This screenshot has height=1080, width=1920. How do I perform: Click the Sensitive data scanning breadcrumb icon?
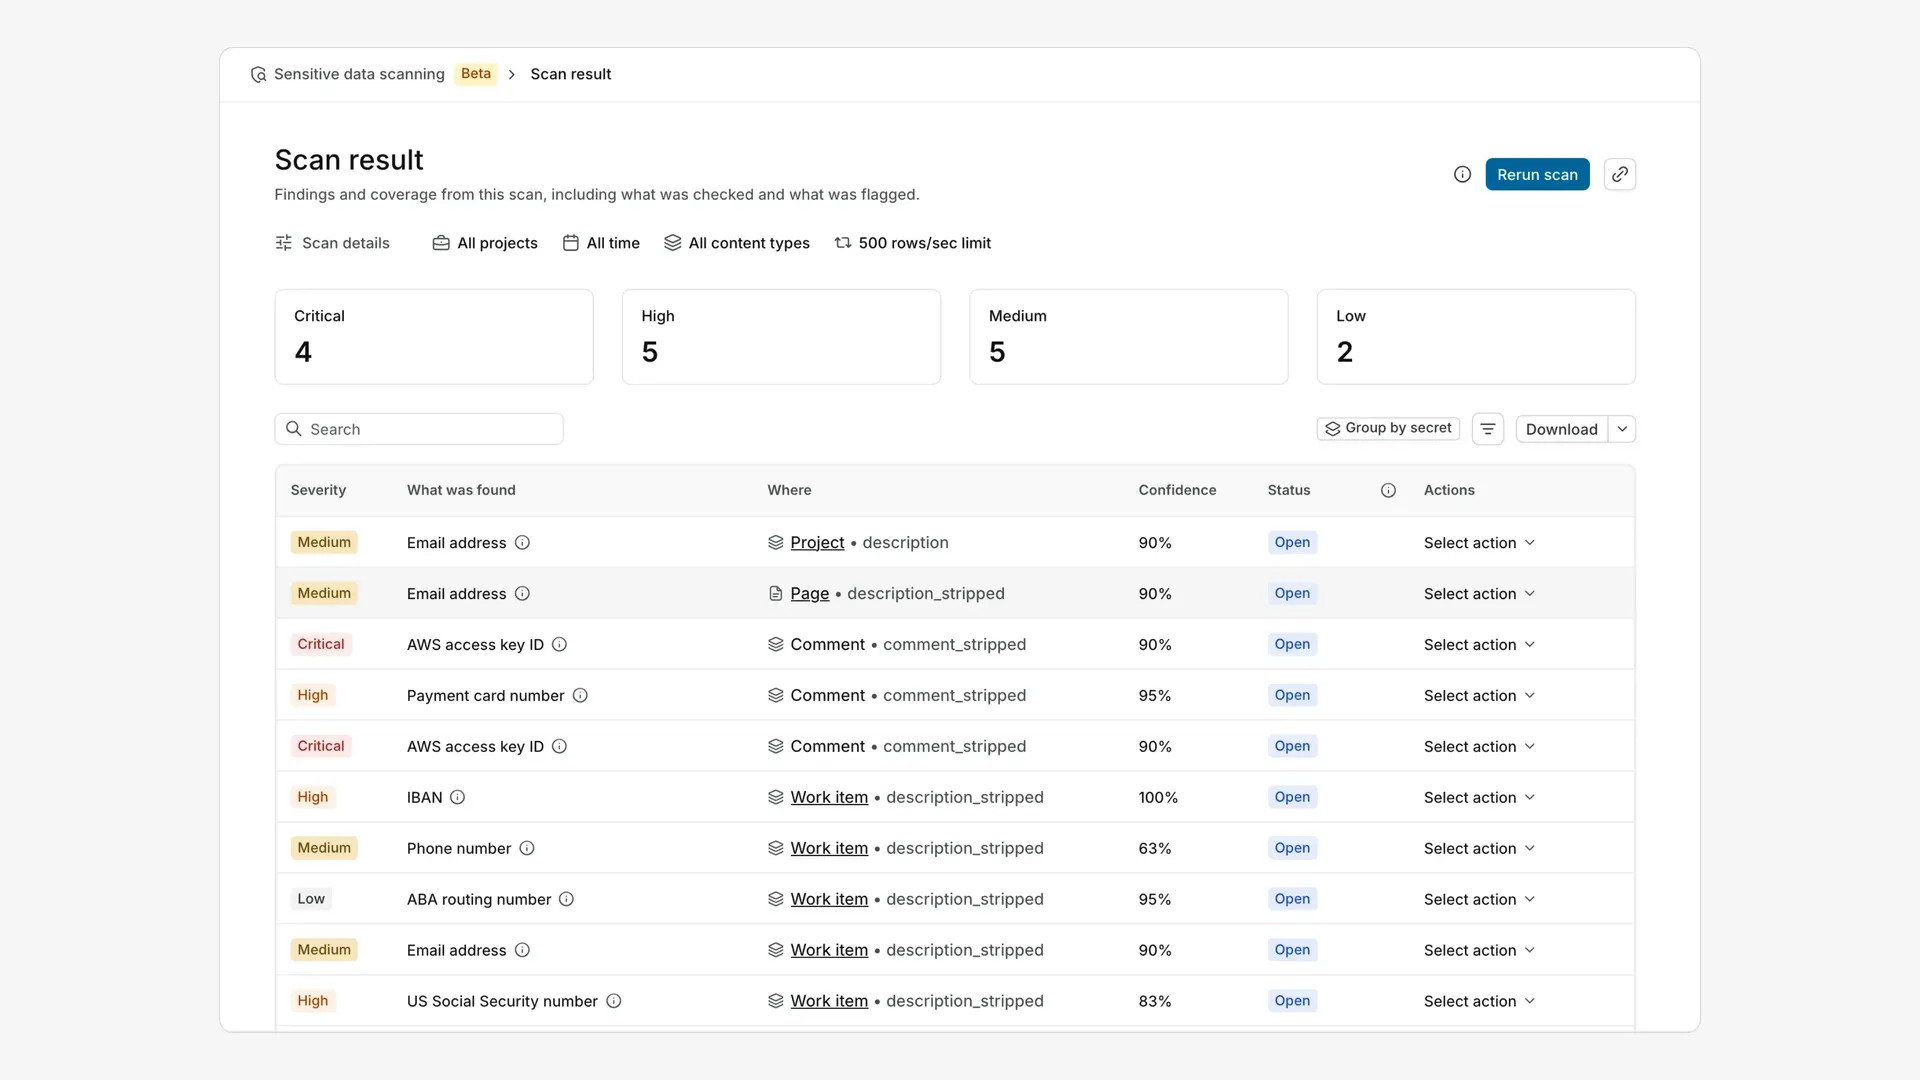click(x=258, y=74)
